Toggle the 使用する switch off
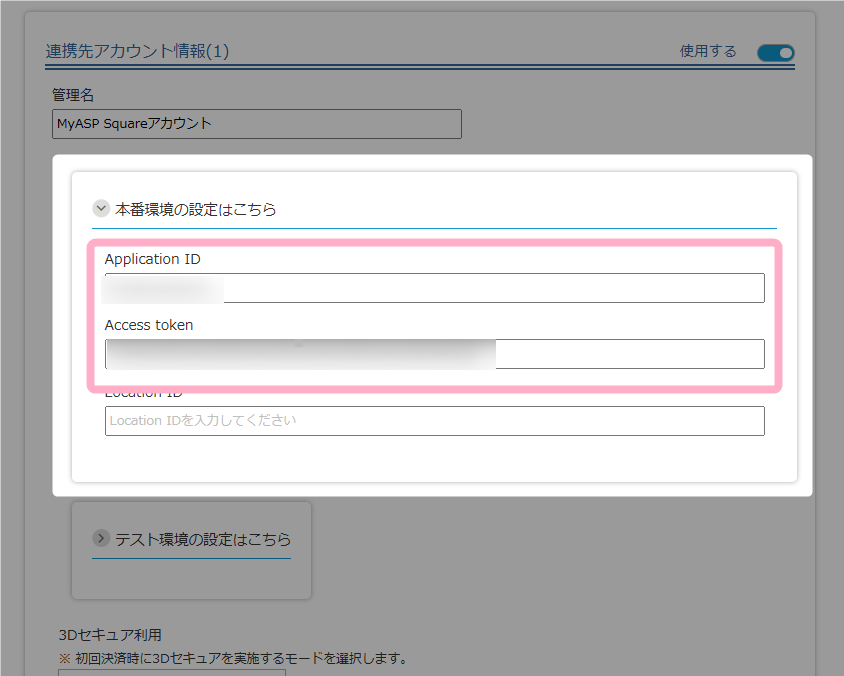This screenshot has width=844, height=676. click(775, 52)
